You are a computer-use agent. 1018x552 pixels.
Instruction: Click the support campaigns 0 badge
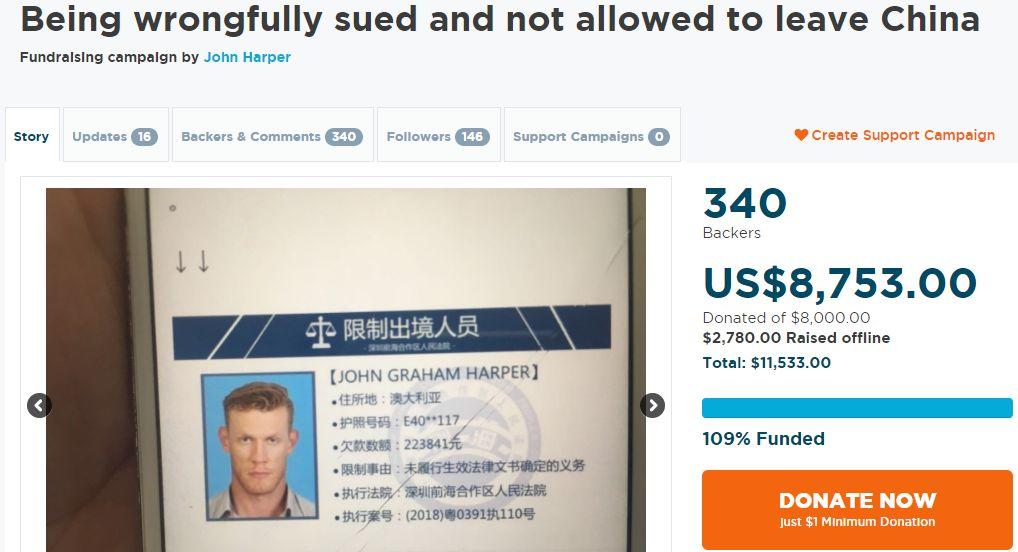pyautogui.click(x=658, y=136)
